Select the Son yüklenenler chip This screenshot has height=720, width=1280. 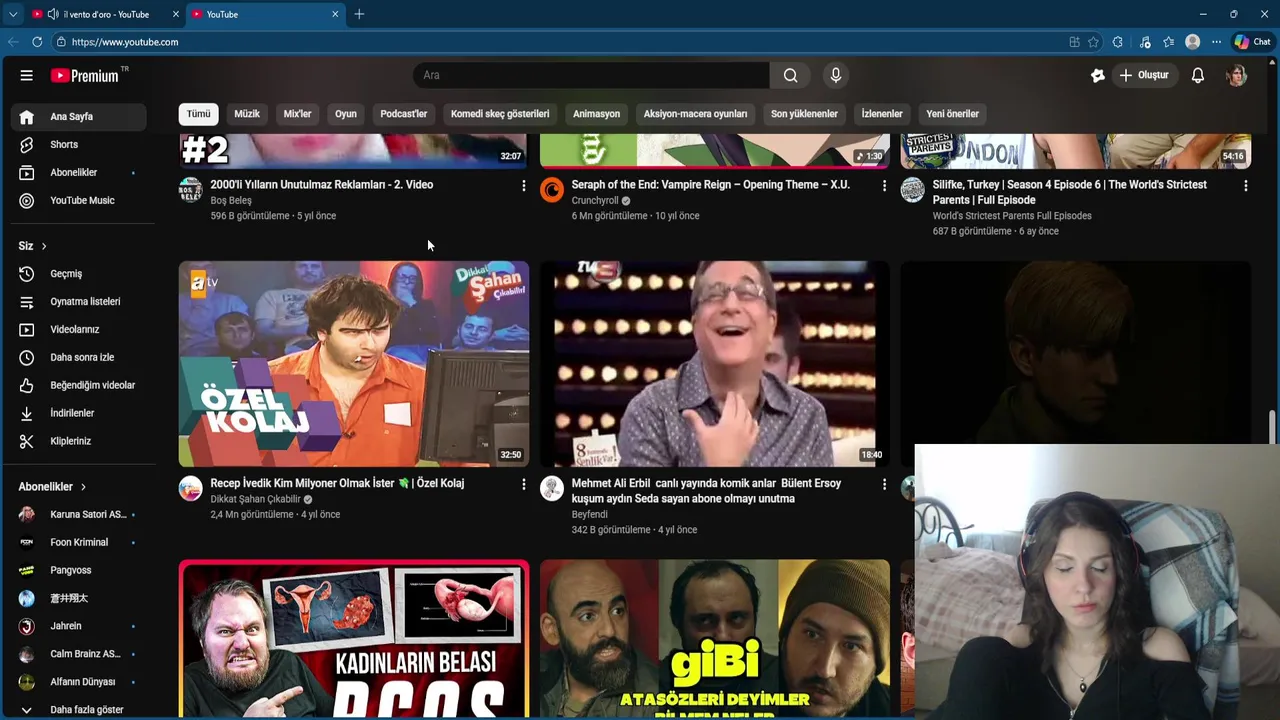804,114
